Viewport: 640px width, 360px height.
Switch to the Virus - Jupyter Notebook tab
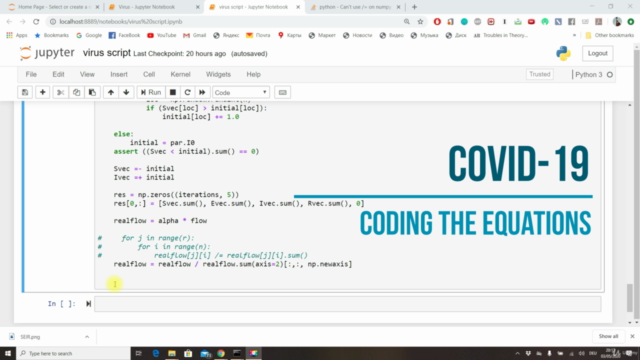click(x=153, y=7)
